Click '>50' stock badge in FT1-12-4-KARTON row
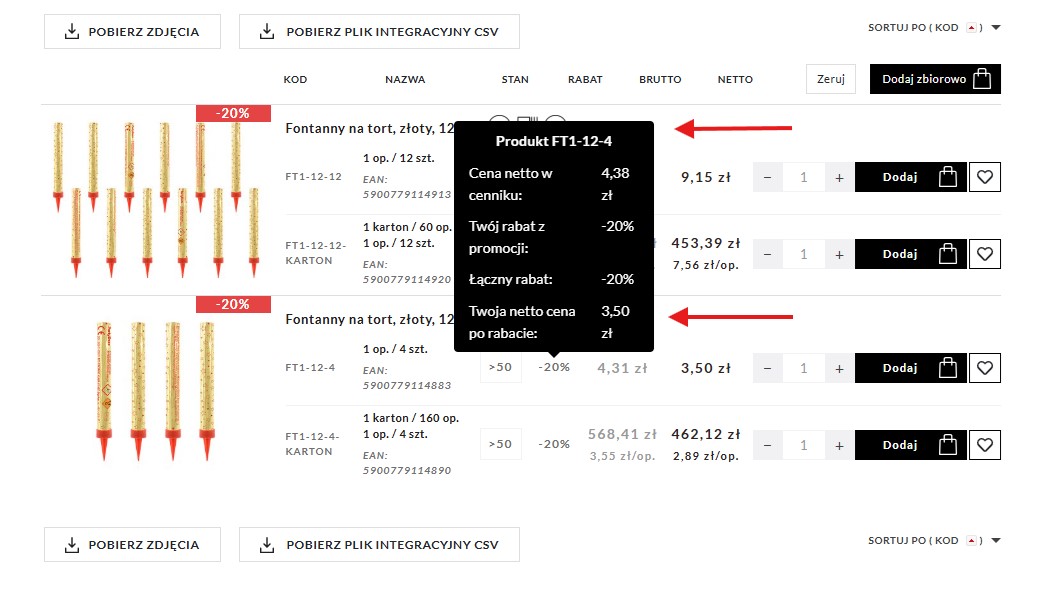 [x=500, y=444]
